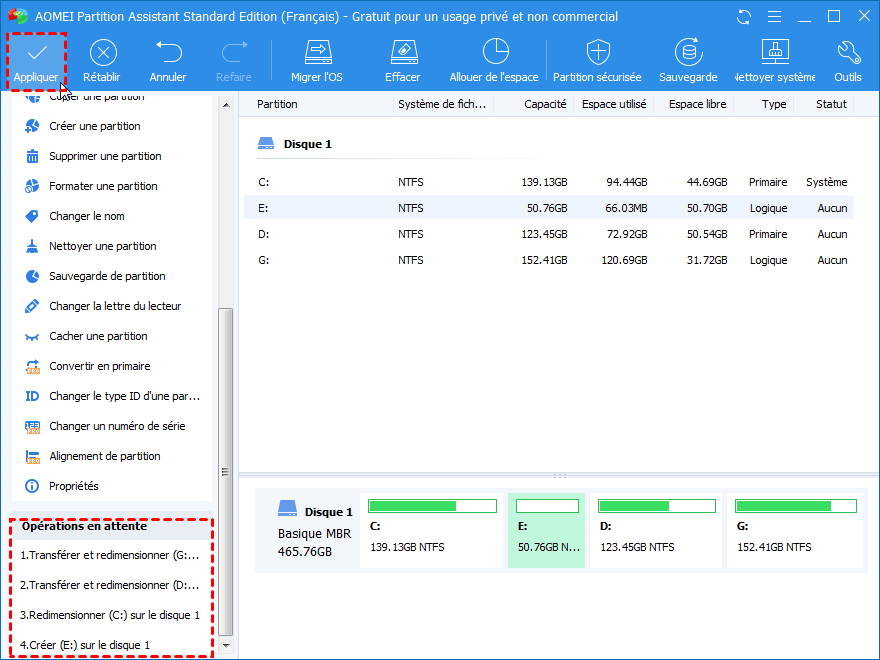
Task: Select Changer le nom
Action: click(x=87, y=216)
